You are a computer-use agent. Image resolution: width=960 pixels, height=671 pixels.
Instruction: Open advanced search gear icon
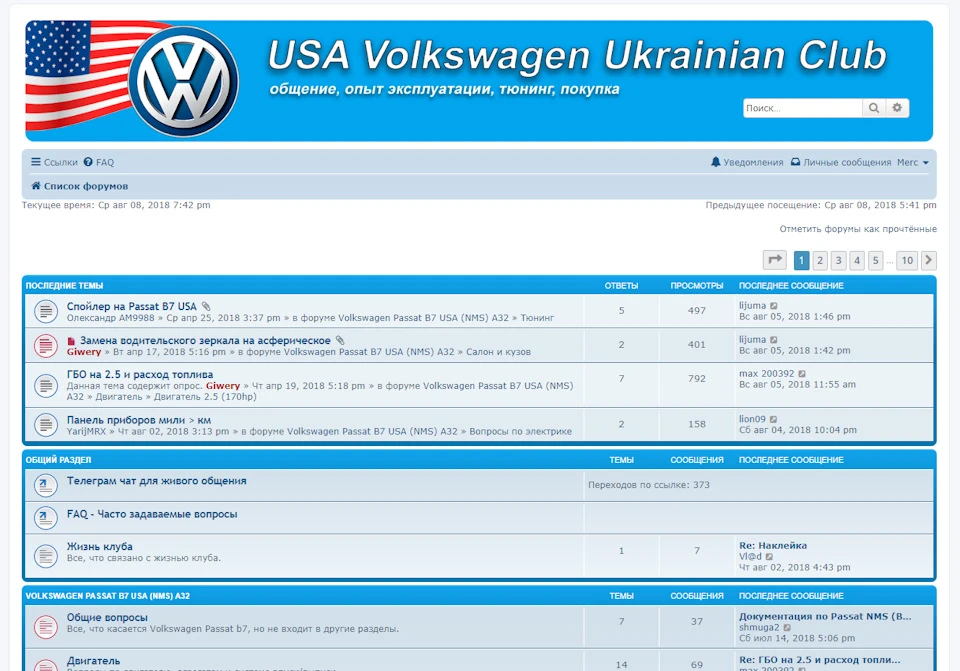click(x=897, y=108)
